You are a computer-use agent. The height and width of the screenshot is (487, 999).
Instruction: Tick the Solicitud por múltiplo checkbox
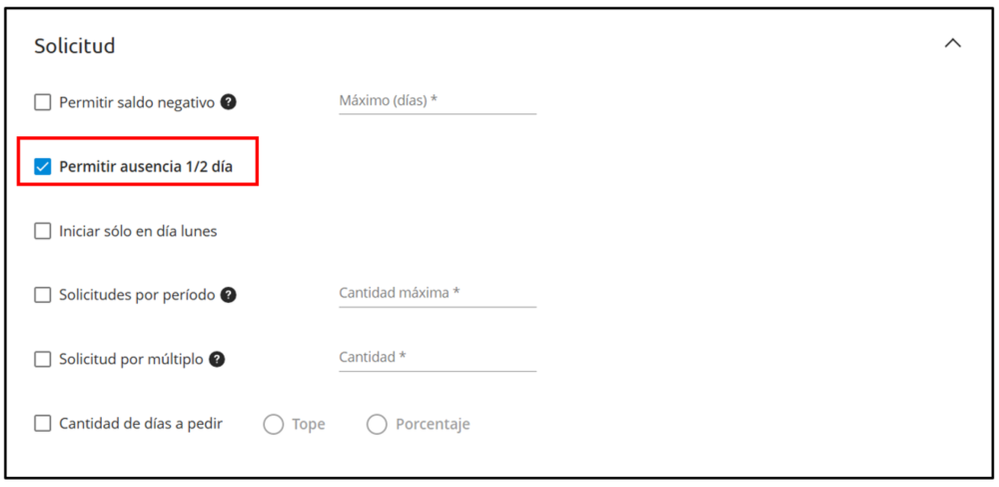click(x=43, y=359)
